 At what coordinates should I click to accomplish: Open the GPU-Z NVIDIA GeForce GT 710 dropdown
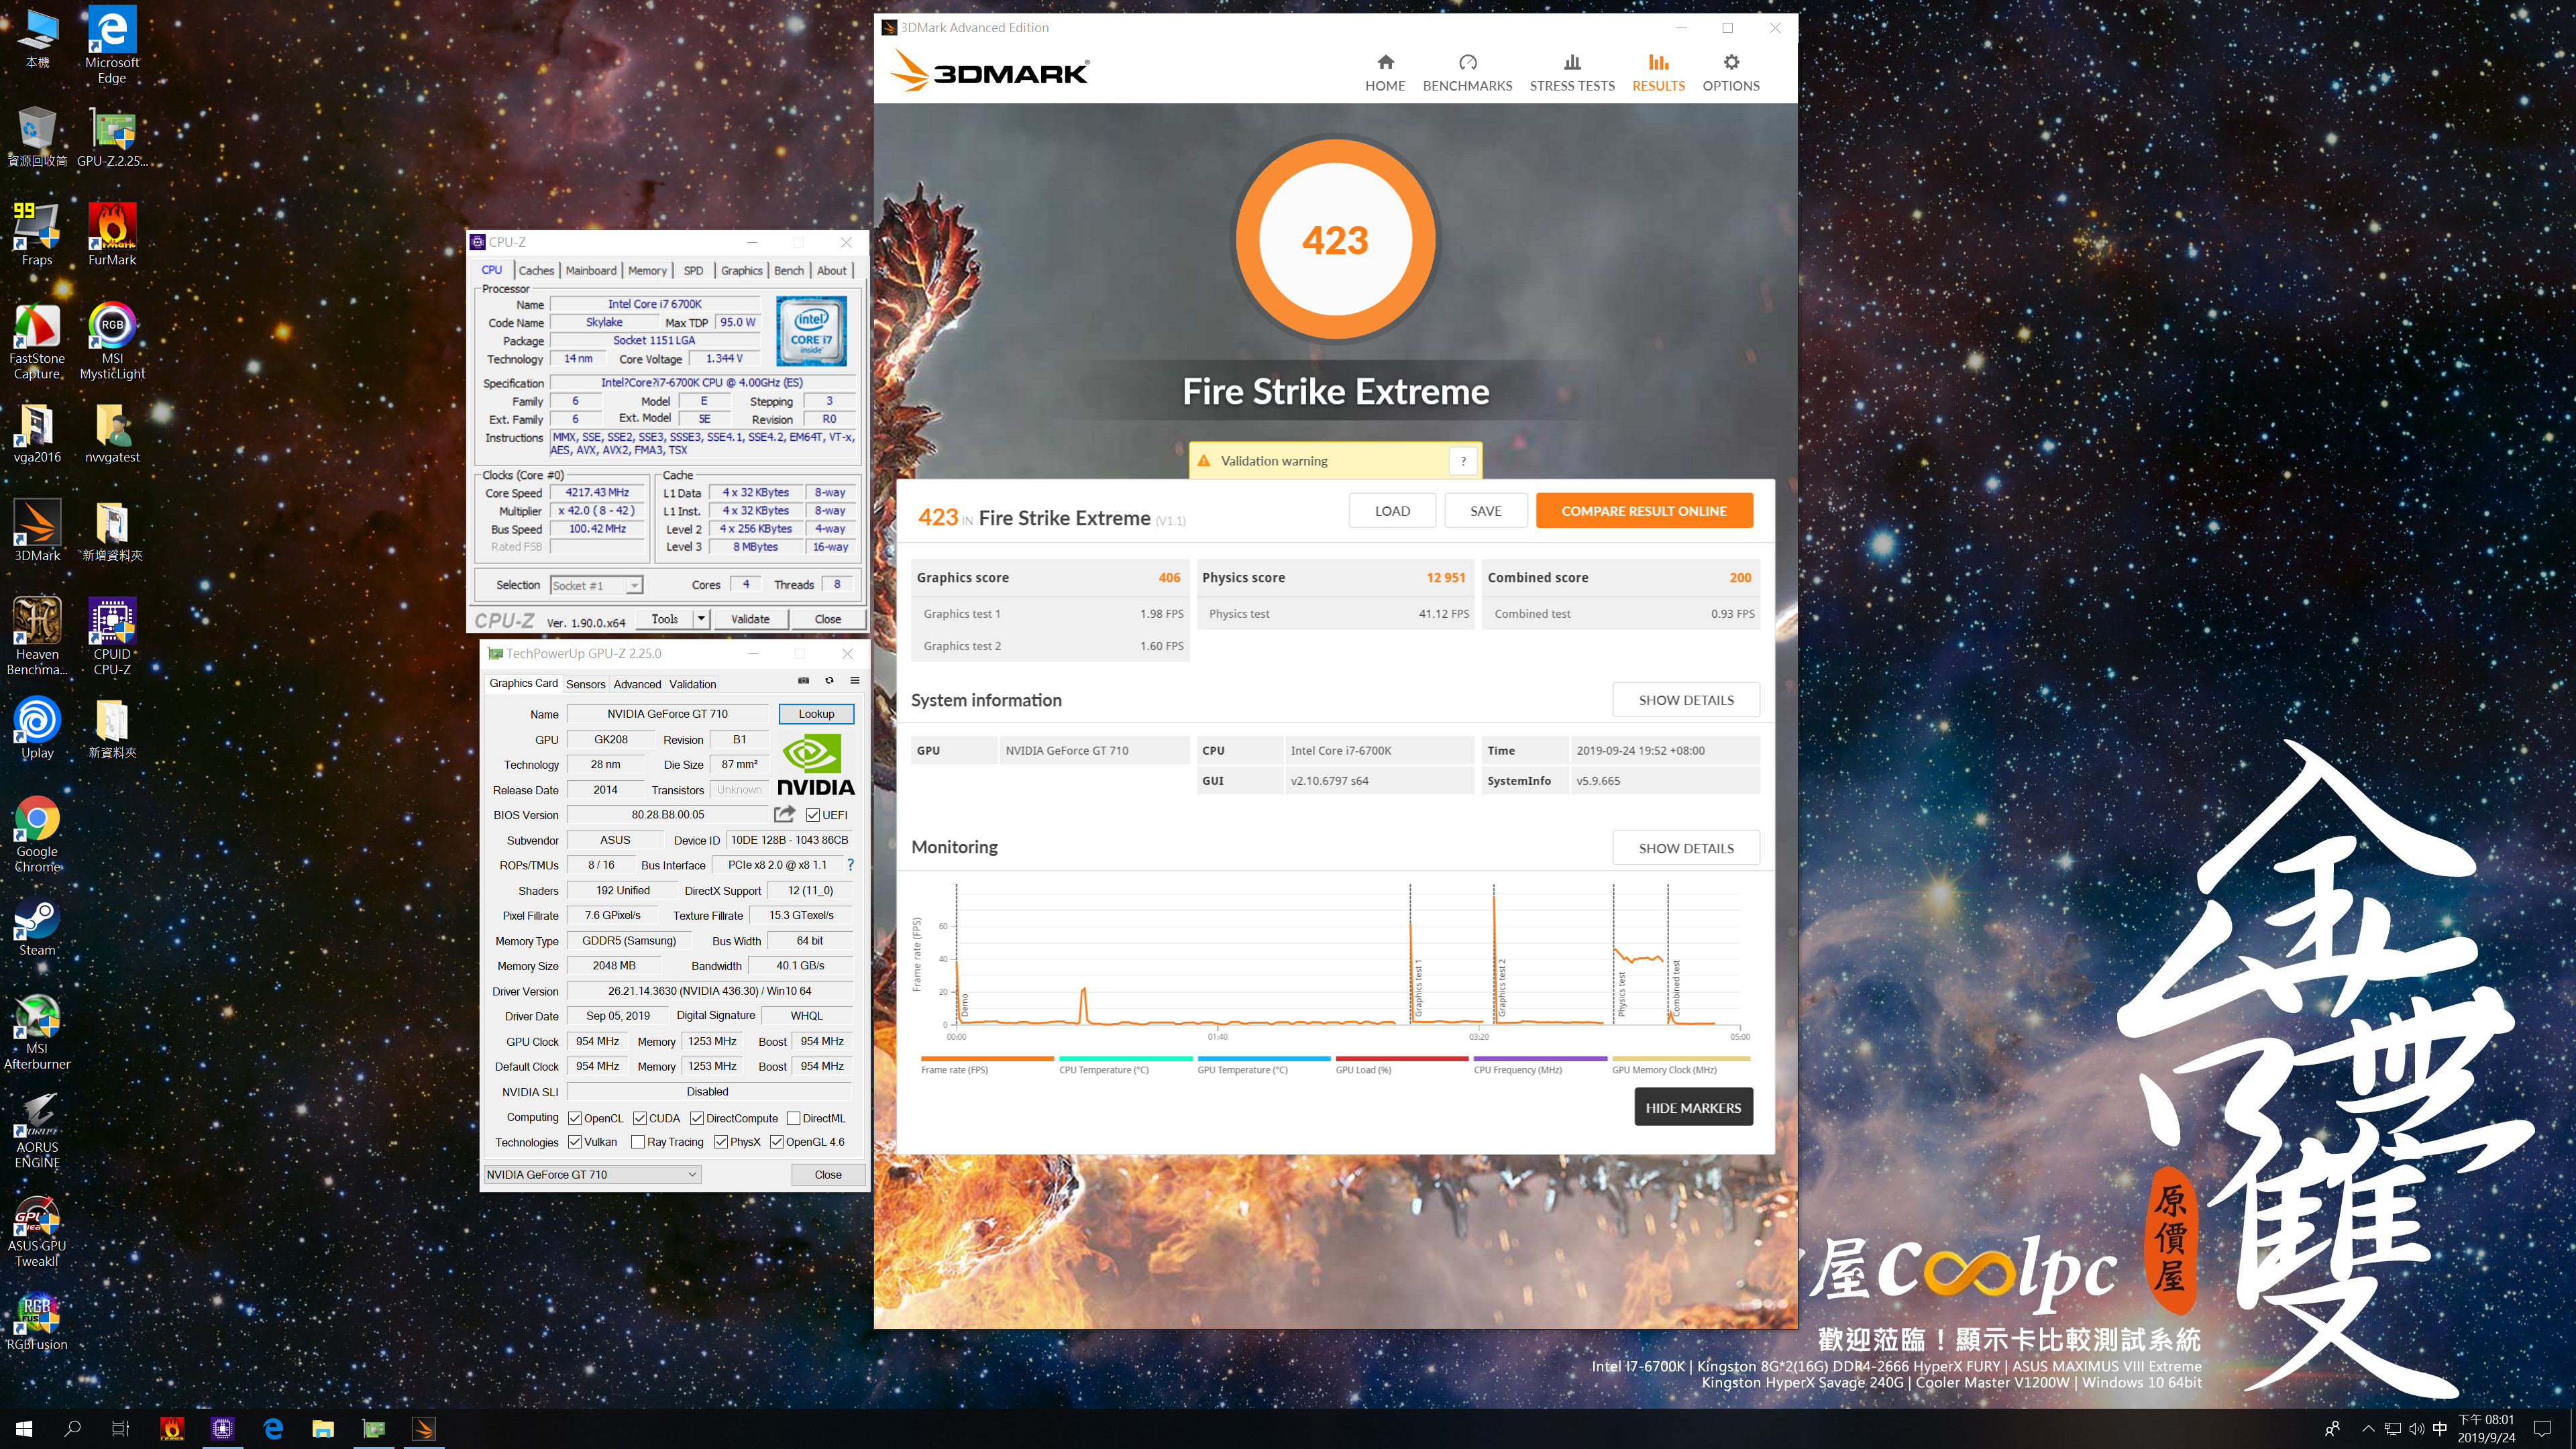[x=592, y=1174]
